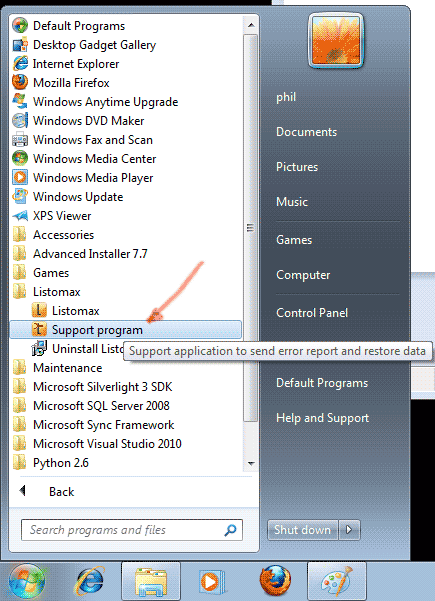Click the scroll down arrow of programs list
This screenshot has height=601, width=435.
click(x=251, y=463)
